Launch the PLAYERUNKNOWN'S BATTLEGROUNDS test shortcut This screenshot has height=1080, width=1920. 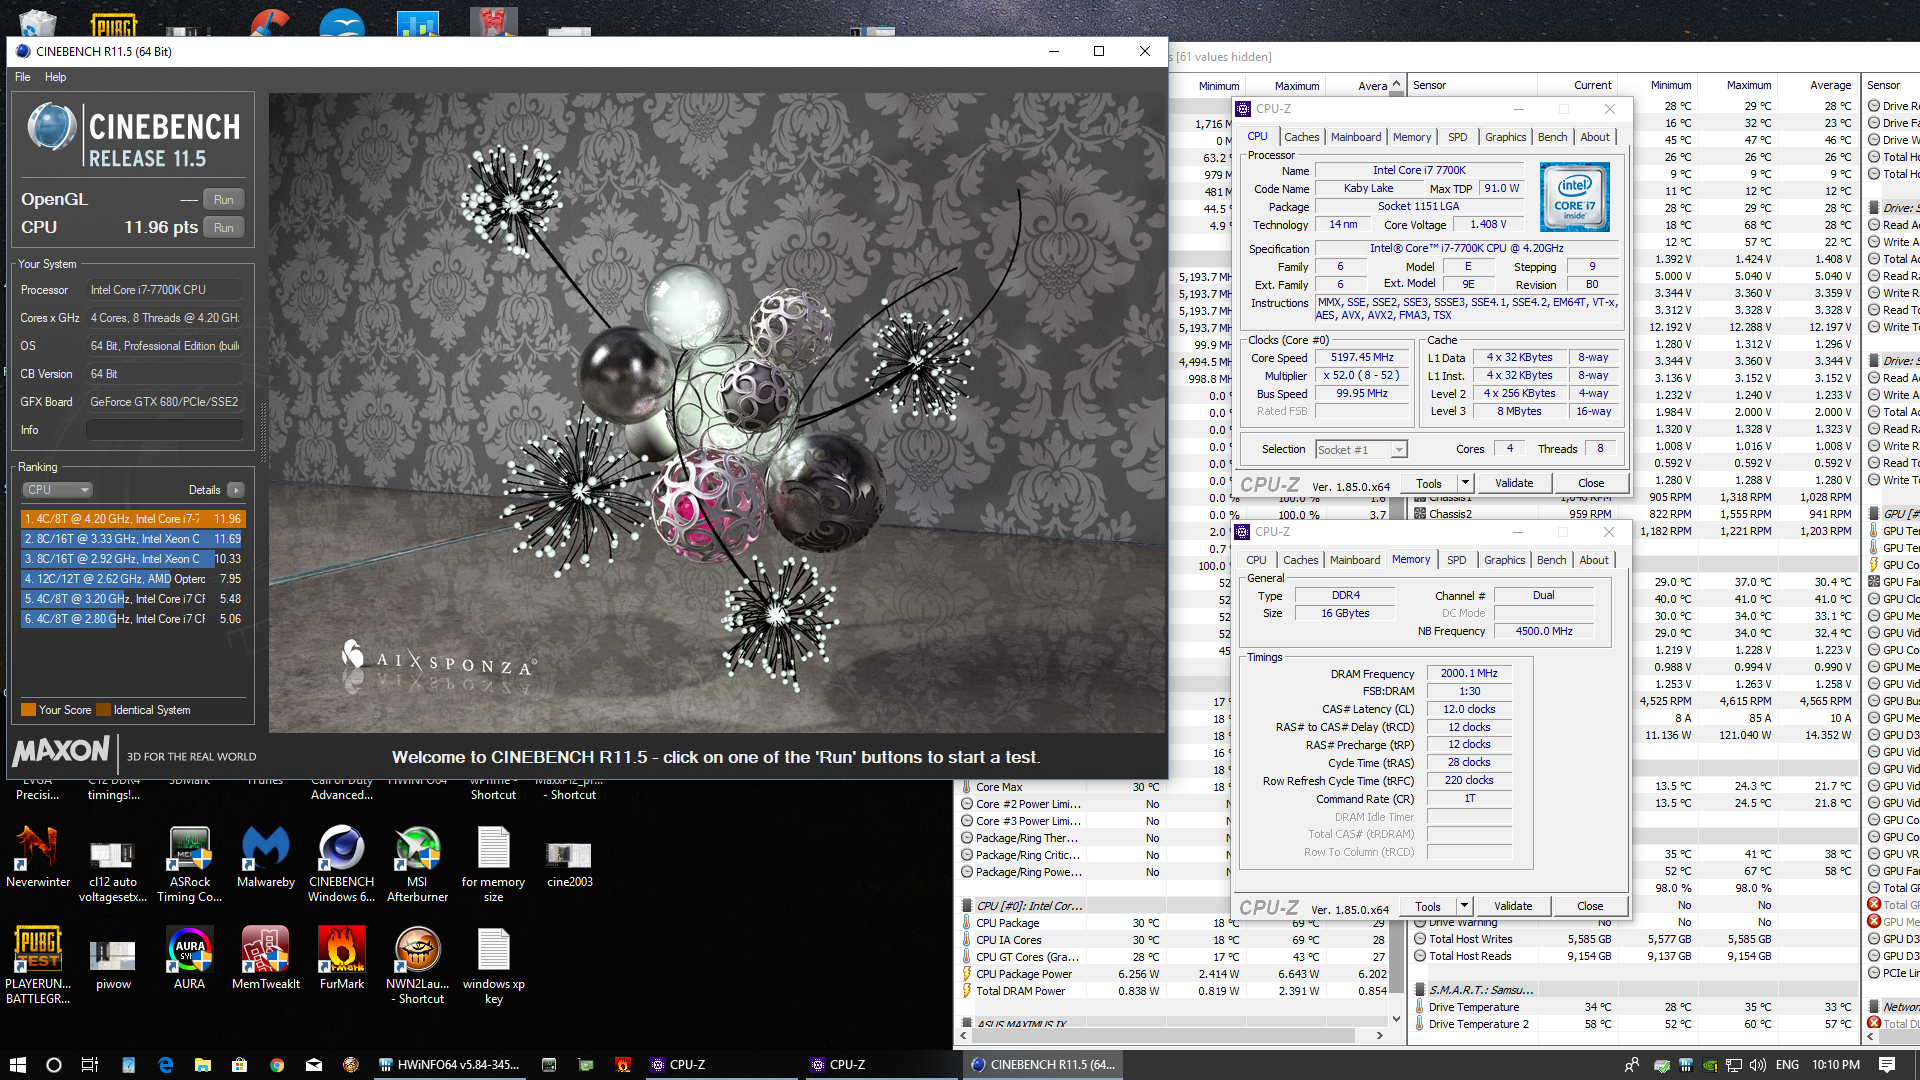point(37,965)
